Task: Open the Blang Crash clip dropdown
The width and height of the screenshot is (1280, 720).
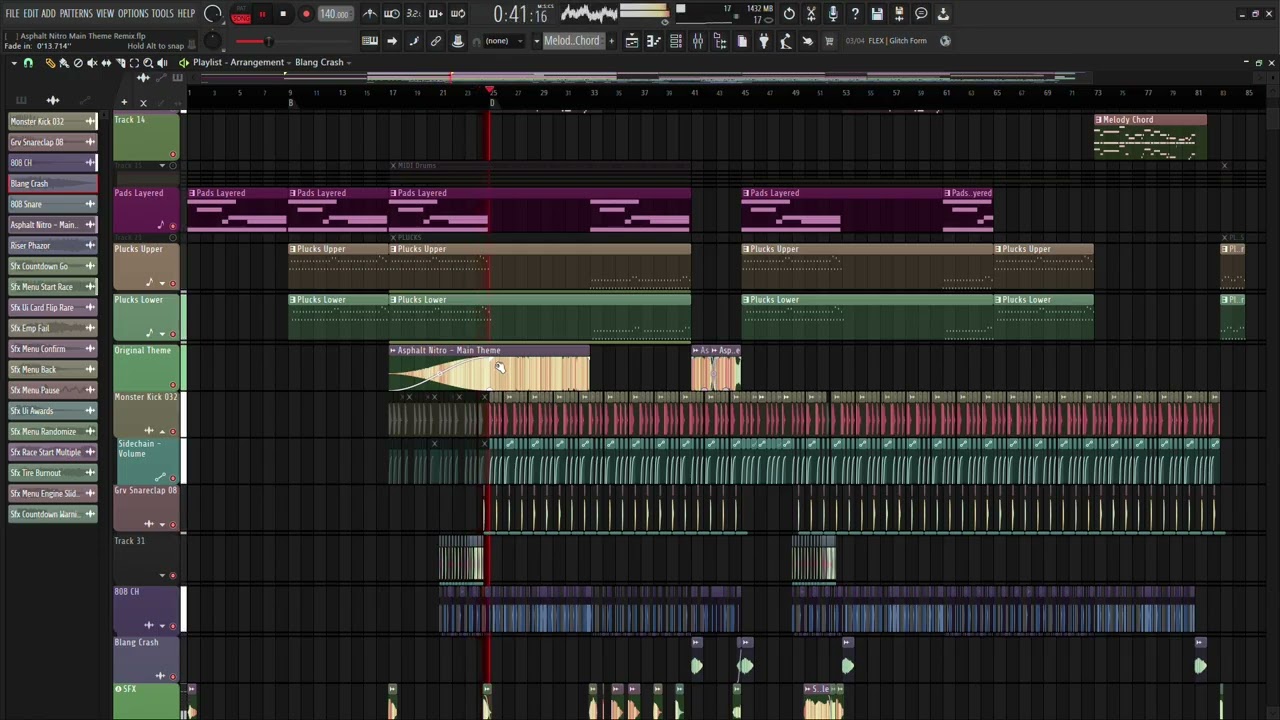Action: coord(323,62)
